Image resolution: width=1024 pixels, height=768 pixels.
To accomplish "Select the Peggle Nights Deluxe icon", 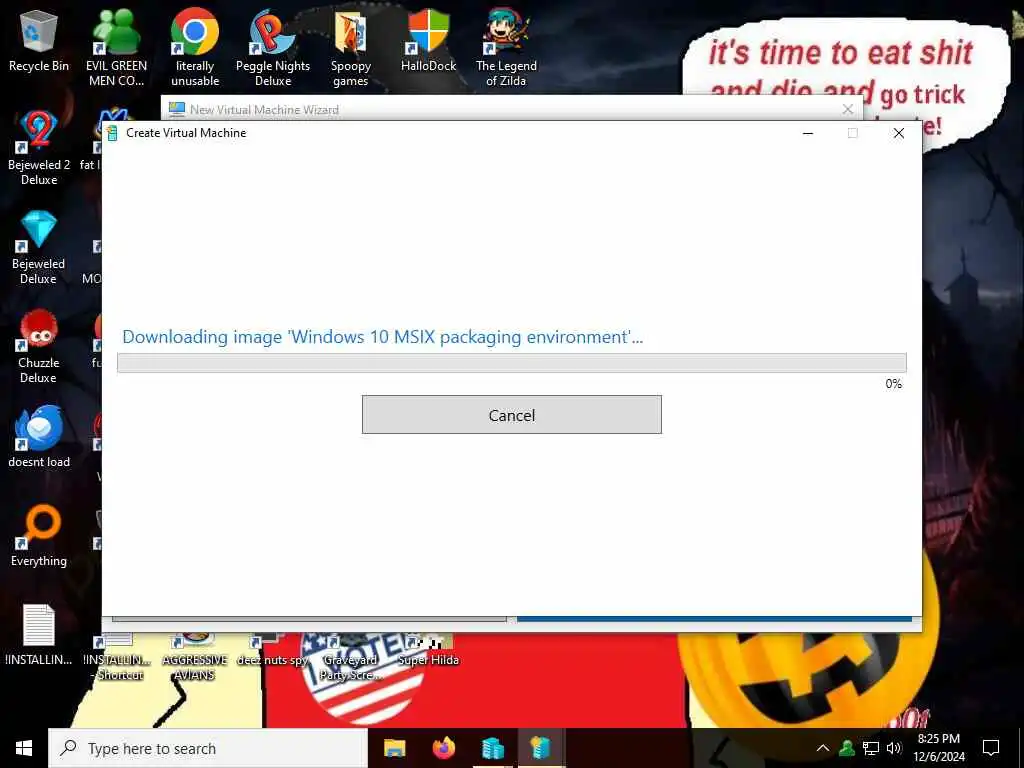I will tap(272, 48).
